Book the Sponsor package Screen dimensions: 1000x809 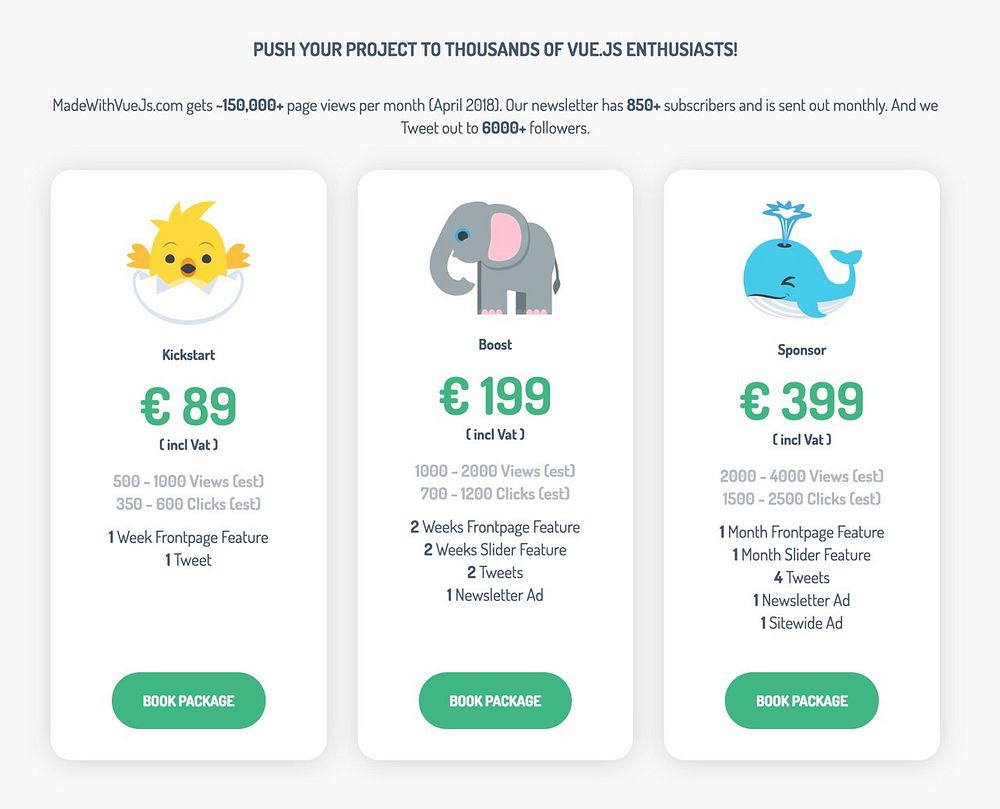point(802,701)
